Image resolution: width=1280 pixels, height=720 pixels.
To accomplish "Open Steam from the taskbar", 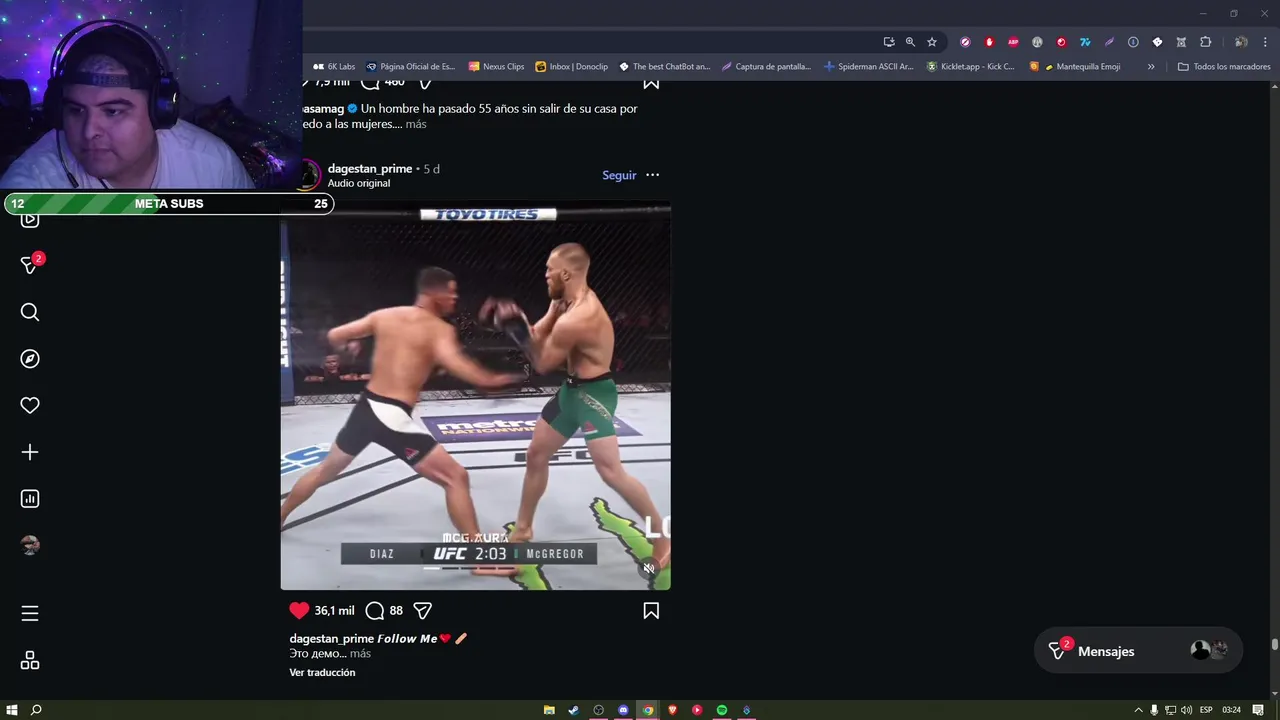I will (573, 710).
